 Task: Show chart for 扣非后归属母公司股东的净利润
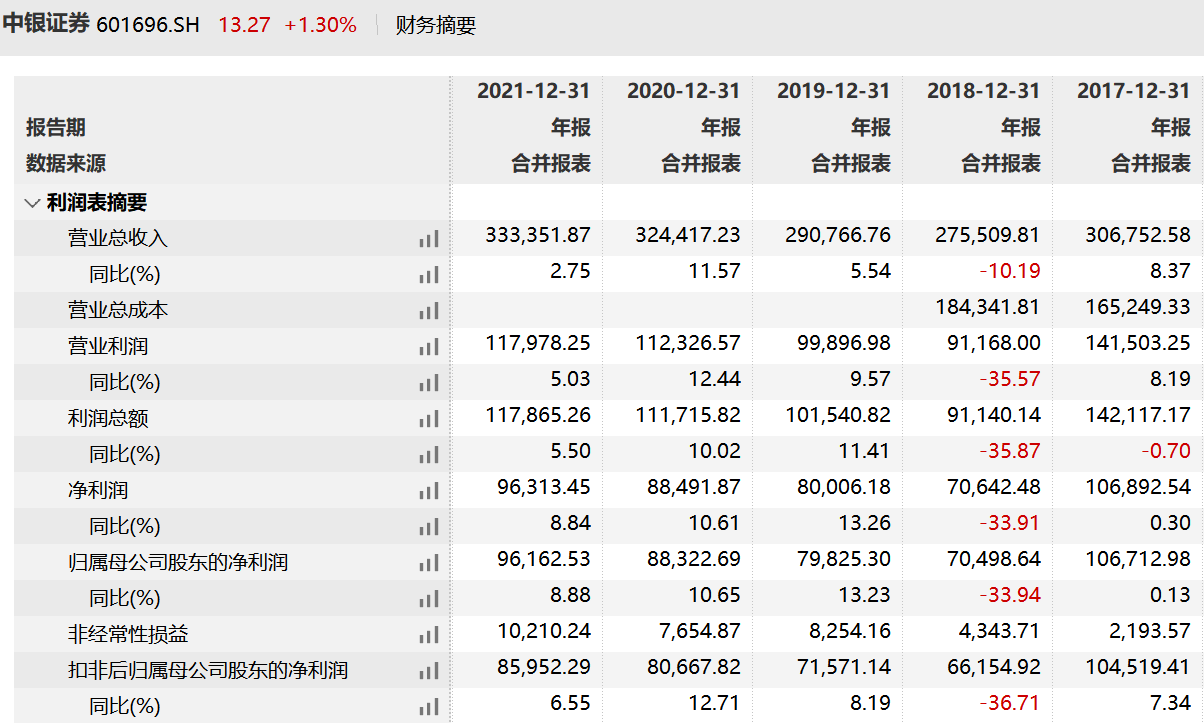429,671
